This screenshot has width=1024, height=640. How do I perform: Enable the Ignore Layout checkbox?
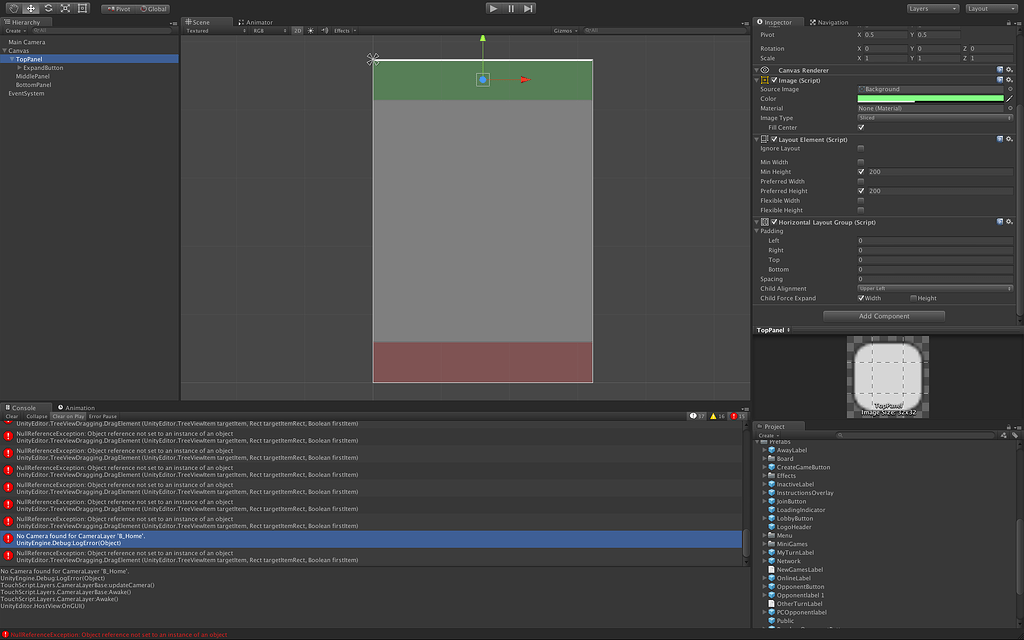pyautogui.click(x=861, y=148)
